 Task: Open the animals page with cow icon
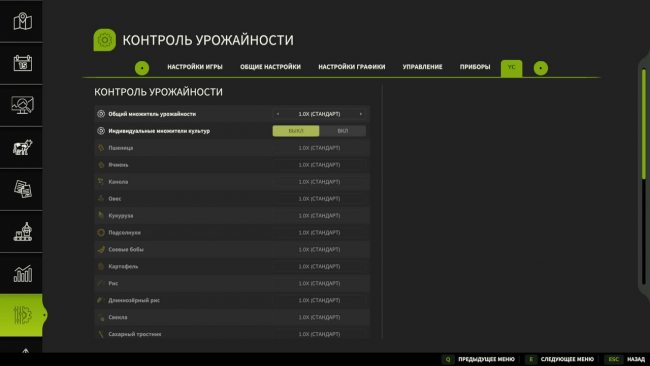coord(22,148)
